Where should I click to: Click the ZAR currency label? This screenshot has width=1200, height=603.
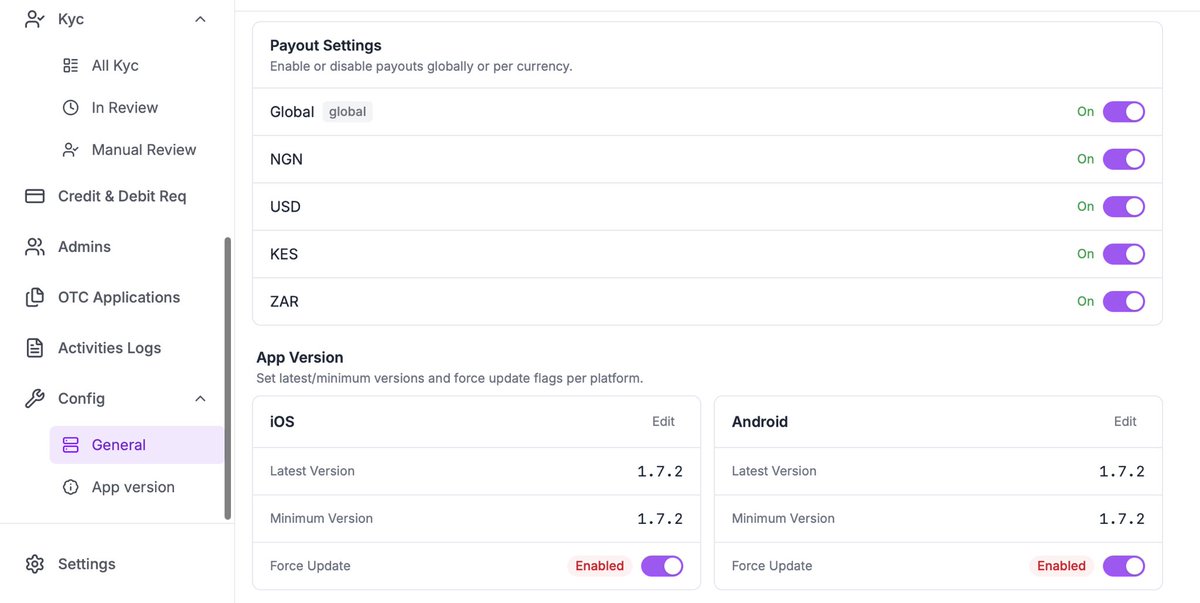pyautogui.click(x=284, y=301)
